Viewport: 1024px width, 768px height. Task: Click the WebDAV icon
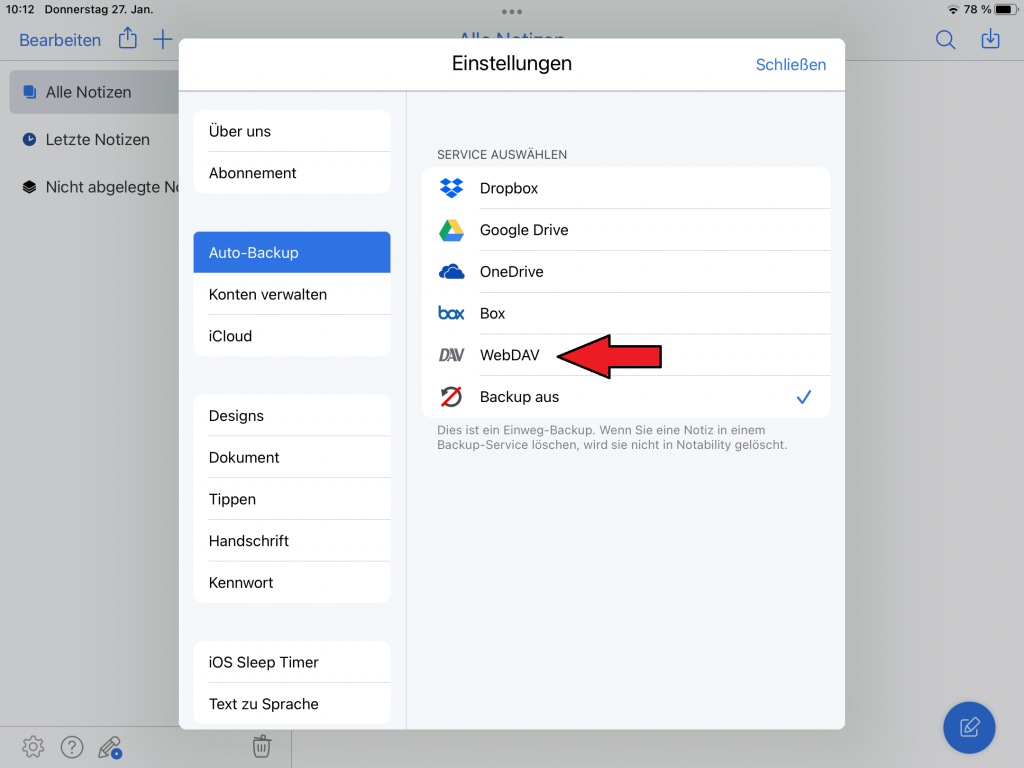coord(451,355)
